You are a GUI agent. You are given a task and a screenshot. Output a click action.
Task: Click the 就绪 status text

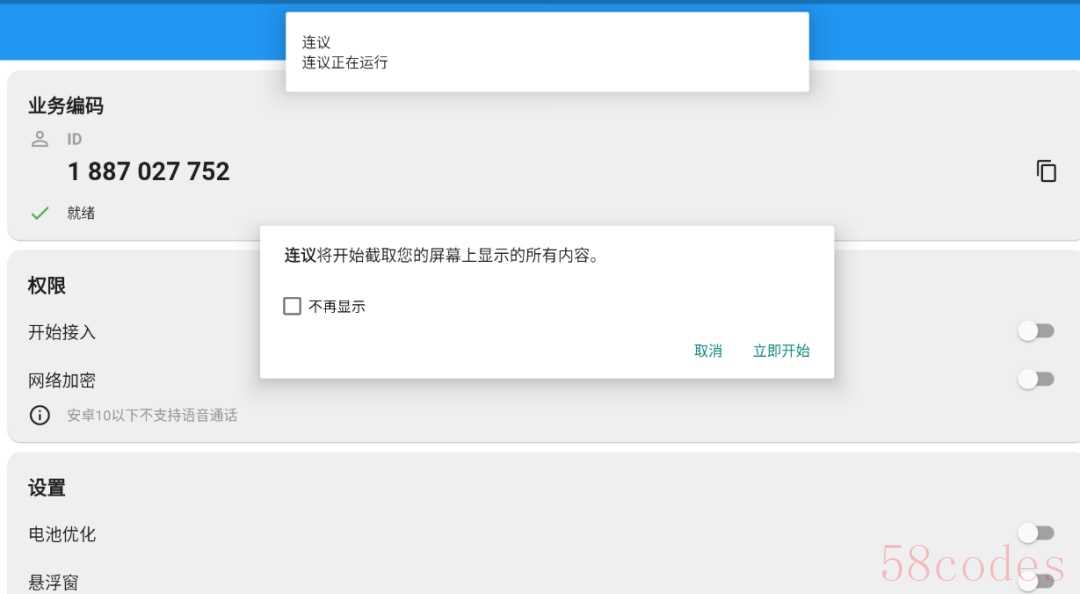coord(81,213)
